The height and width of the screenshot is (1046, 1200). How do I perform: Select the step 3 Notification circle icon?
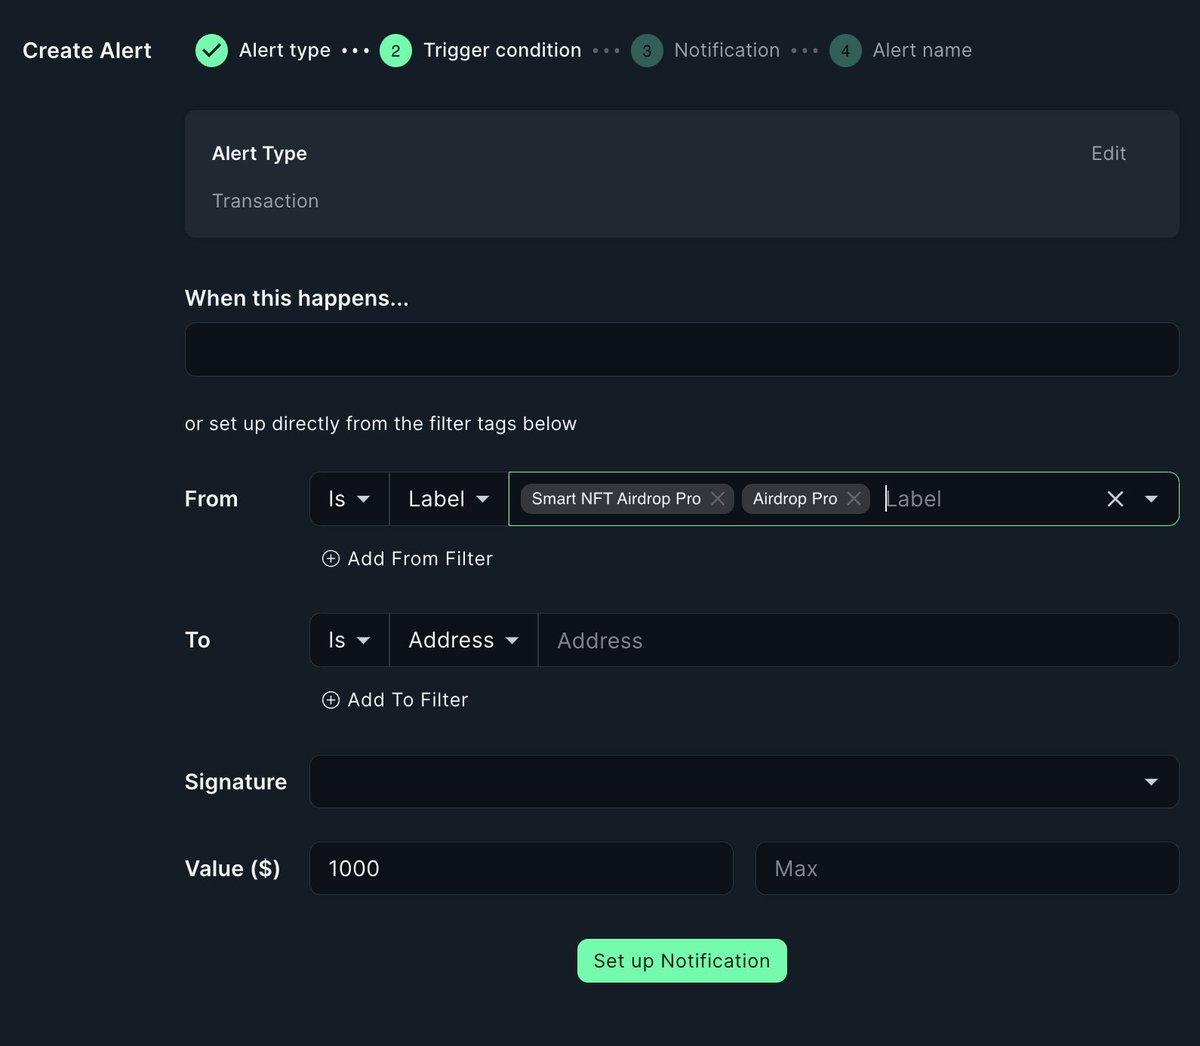click(x=646, y=50)
